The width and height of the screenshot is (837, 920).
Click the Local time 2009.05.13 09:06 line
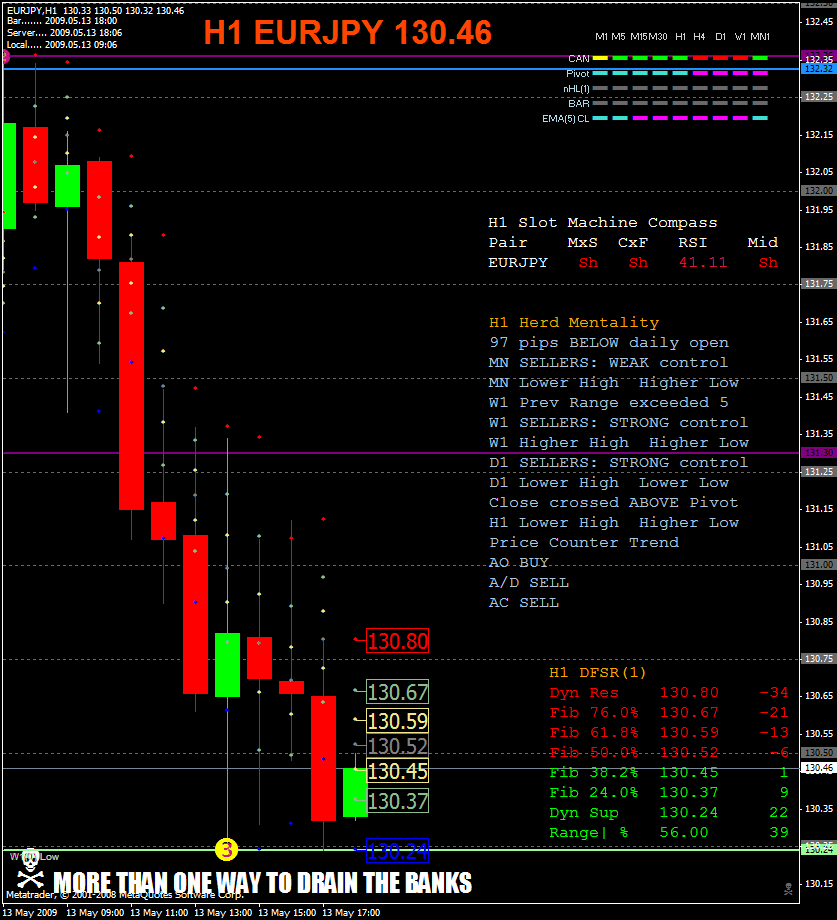(x=62, y=45)
